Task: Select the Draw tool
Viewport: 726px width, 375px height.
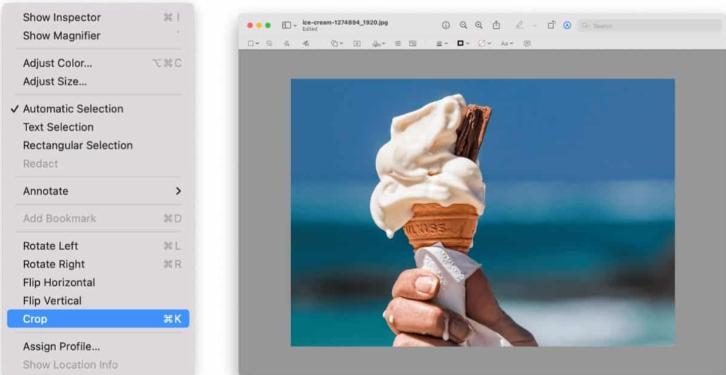Action: click(x=306, y=44)
